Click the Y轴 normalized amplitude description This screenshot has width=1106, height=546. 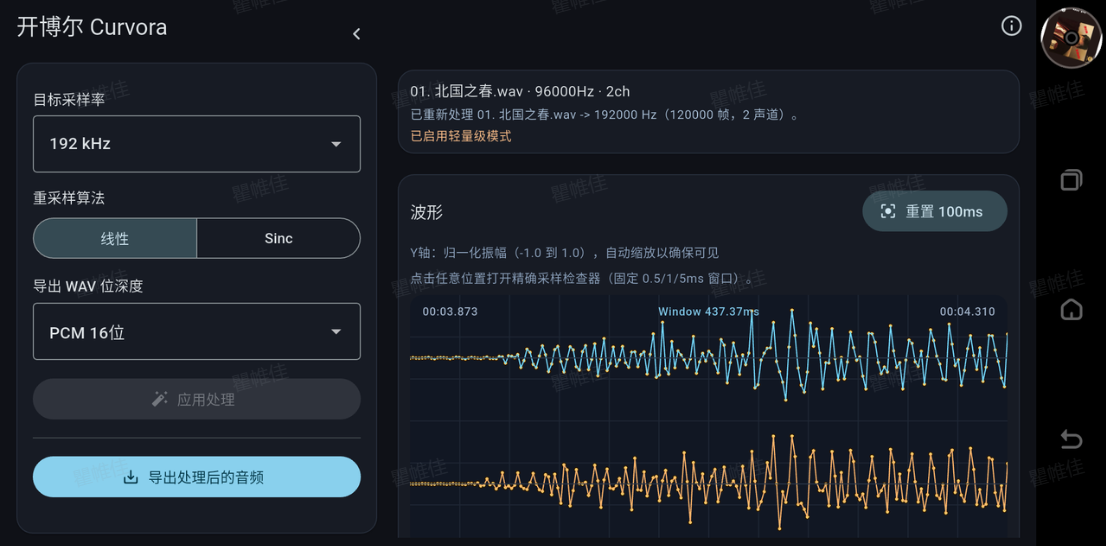(x=564, y=253)
